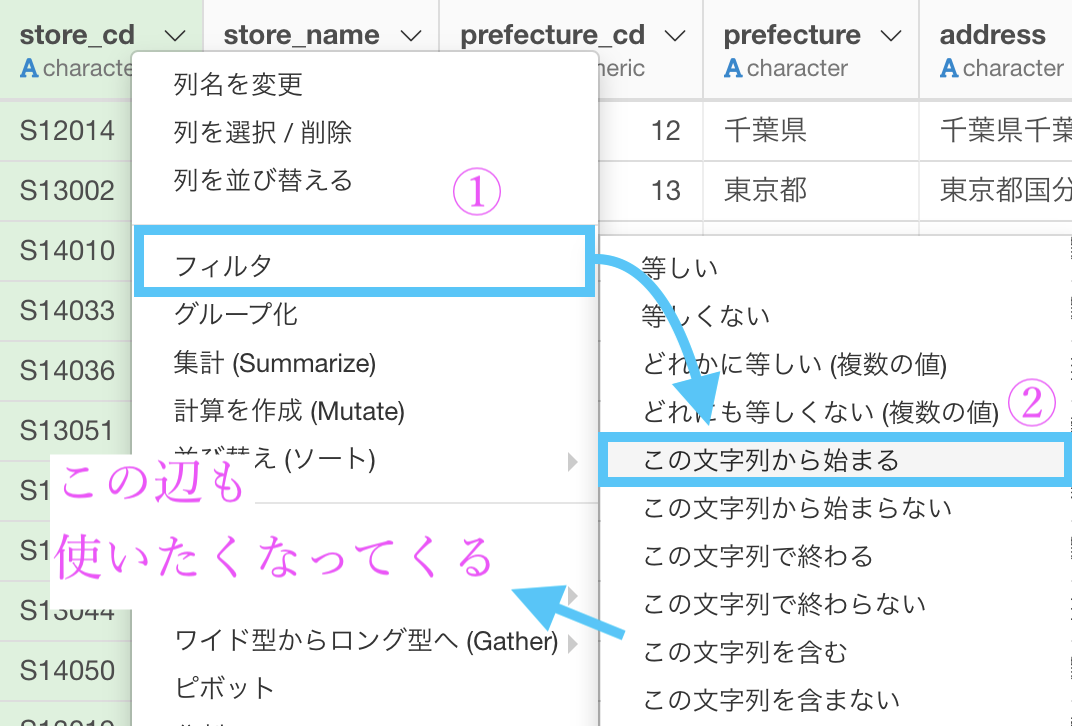Choose この文字列から始まる filter option
This screenshot has height=726, width=1072.
[770, 461]
